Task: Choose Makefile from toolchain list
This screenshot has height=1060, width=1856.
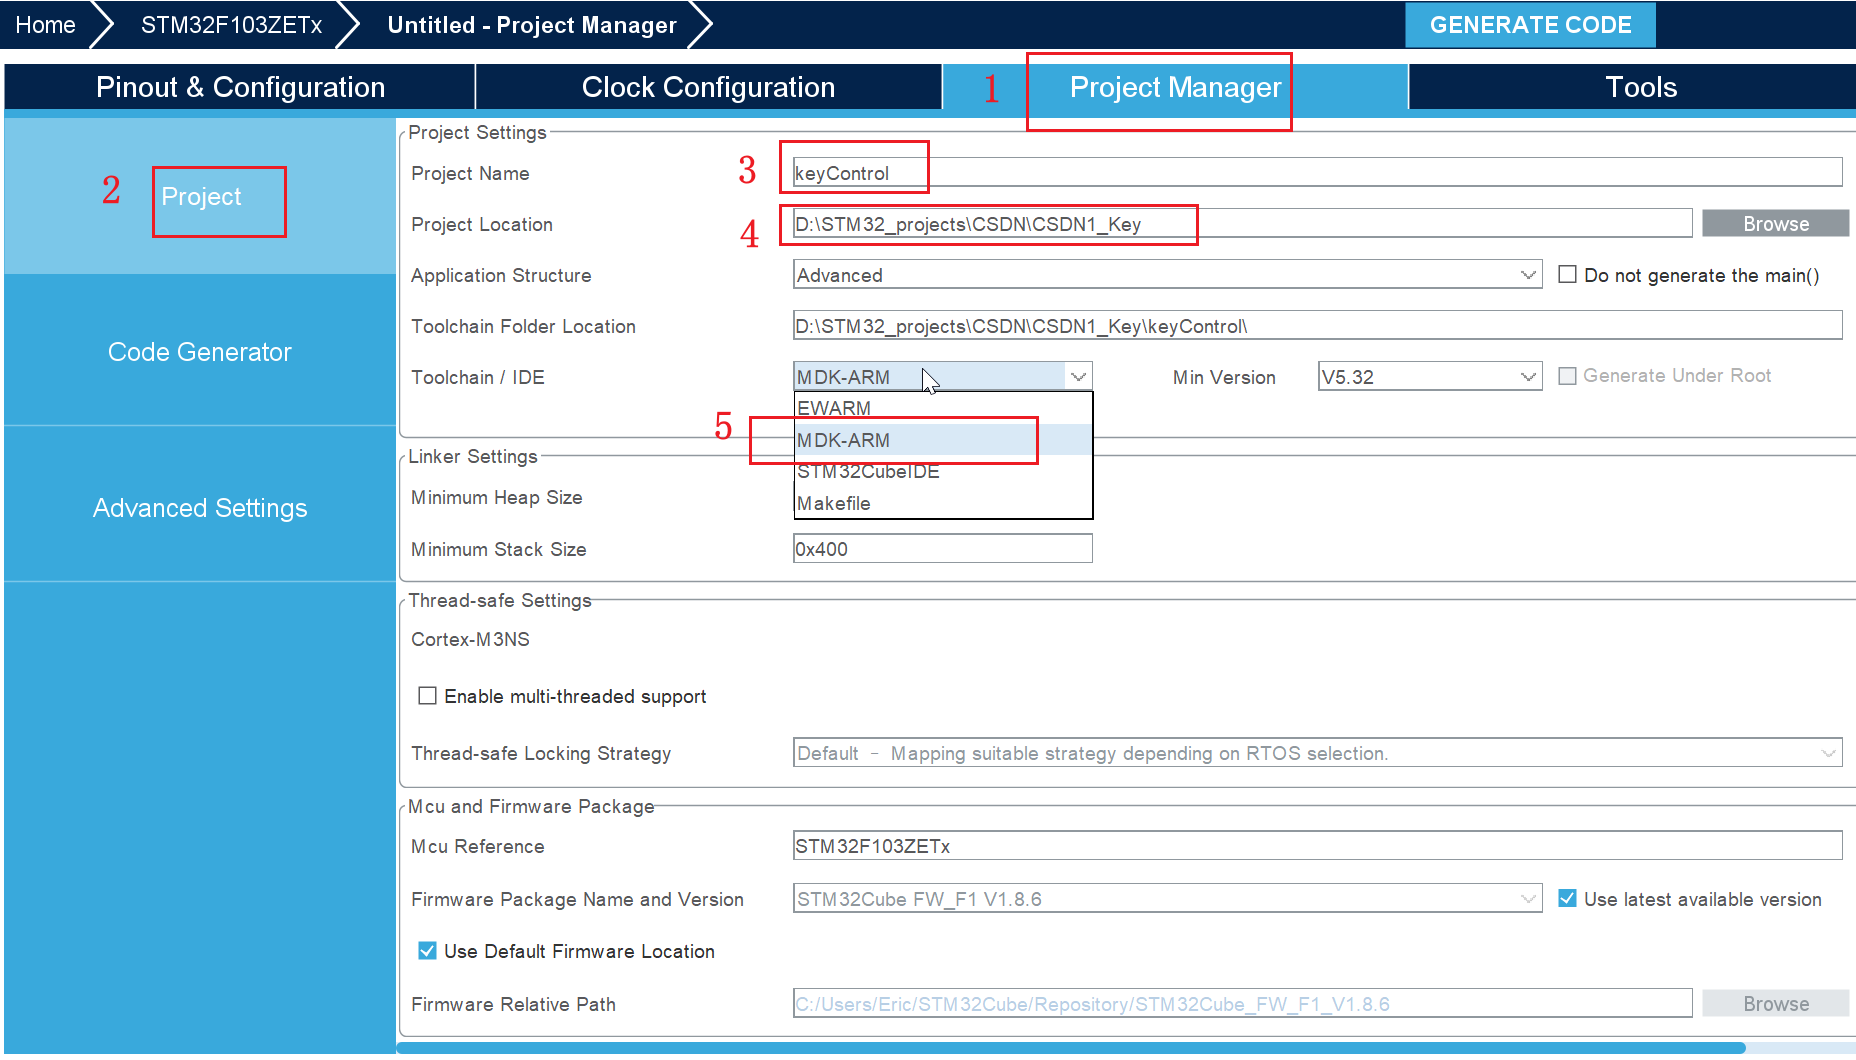Action: pos(943,503)
